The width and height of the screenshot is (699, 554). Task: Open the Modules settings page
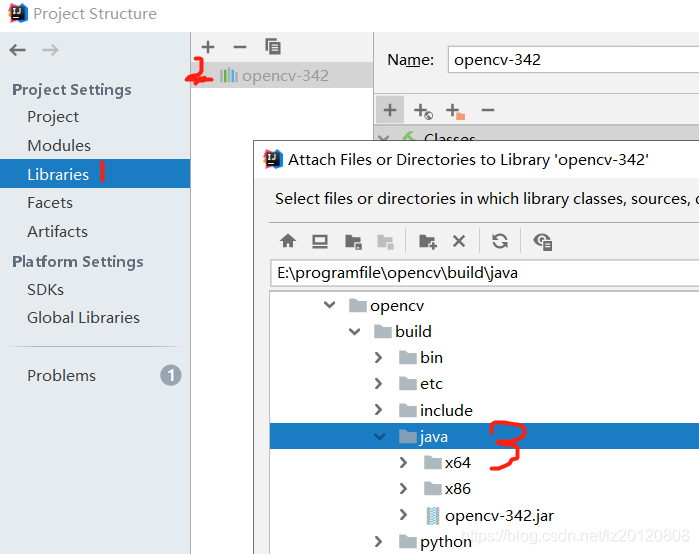(x=59, y=146)
